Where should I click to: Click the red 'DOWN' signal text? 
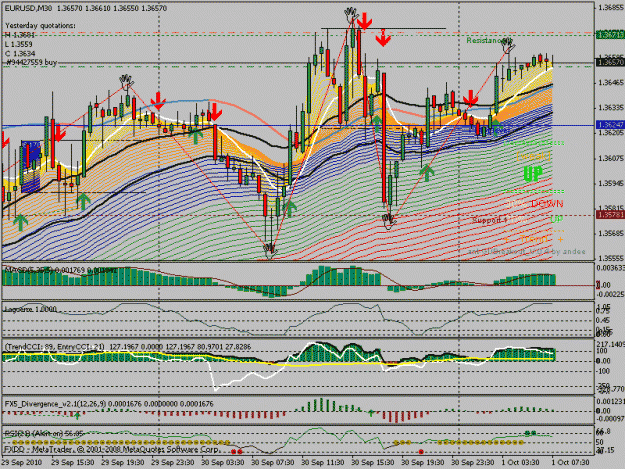[x=547, y=204]
